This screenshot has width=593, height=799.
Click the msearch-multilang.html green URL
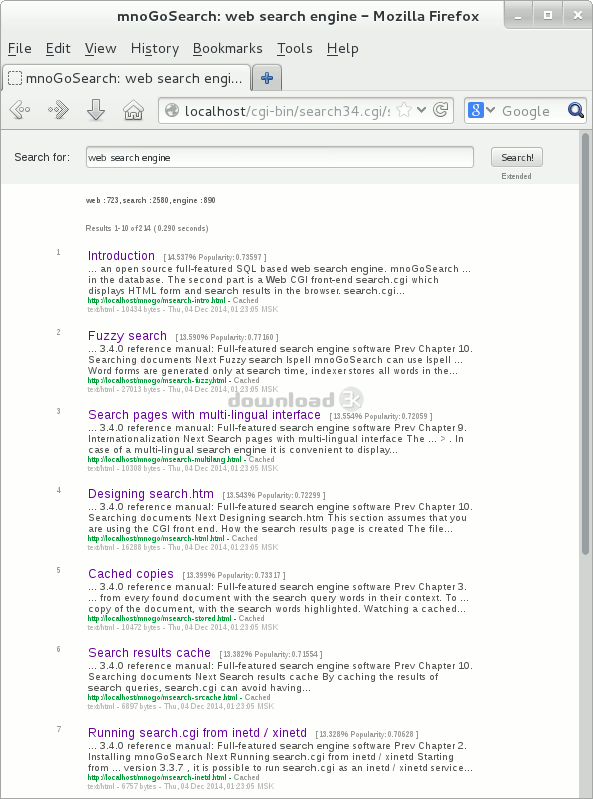pos(165,459)
